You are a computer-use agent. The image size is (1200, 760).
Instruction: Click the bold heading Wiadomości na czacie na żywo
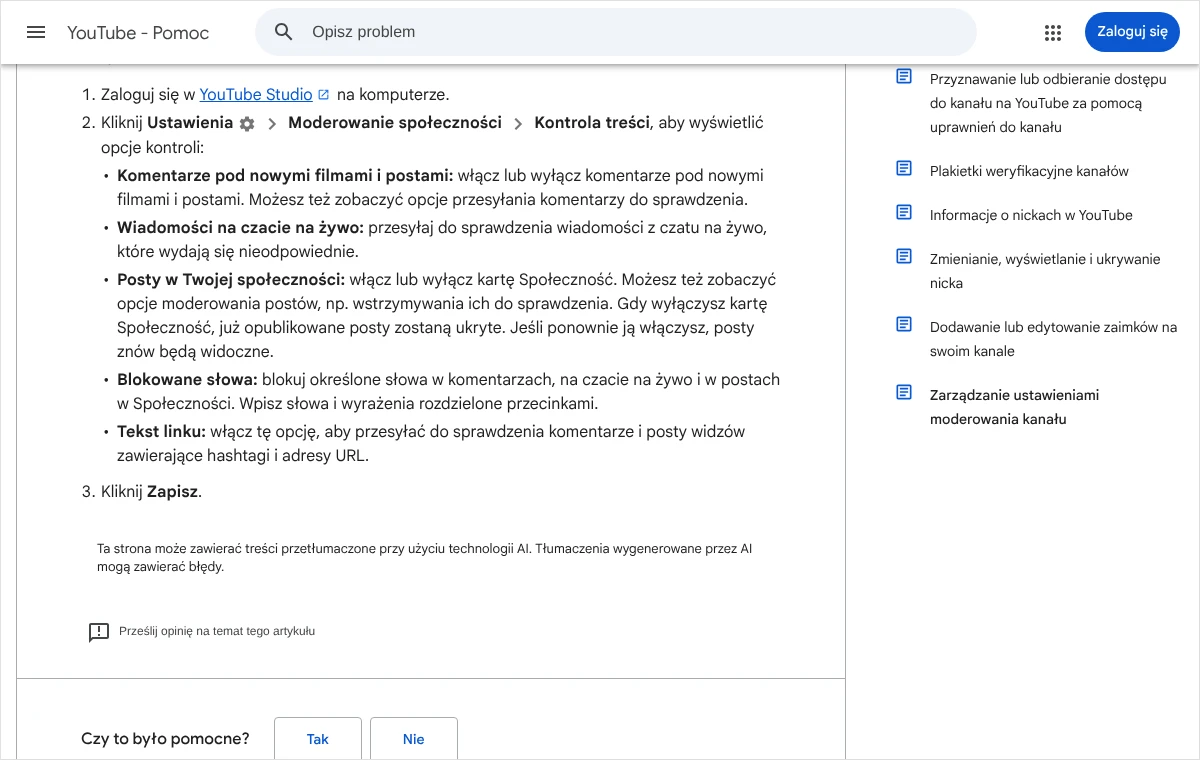[x=240, y=227]
